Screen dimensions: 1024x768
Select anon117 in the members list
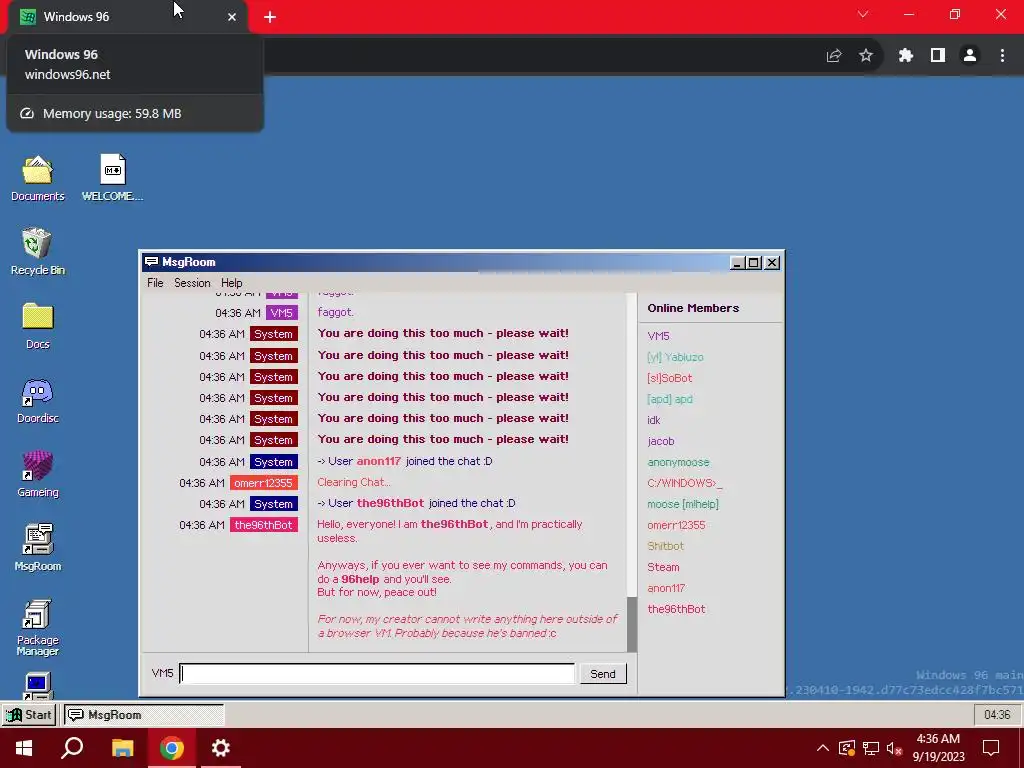click(x=666, y=588)
